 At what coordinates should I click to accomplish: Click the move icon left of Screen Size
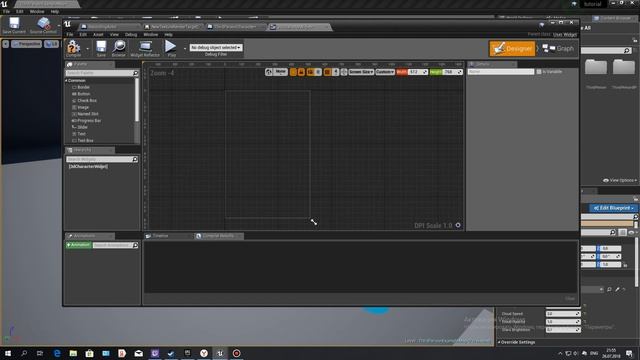(x=344, y=72)
